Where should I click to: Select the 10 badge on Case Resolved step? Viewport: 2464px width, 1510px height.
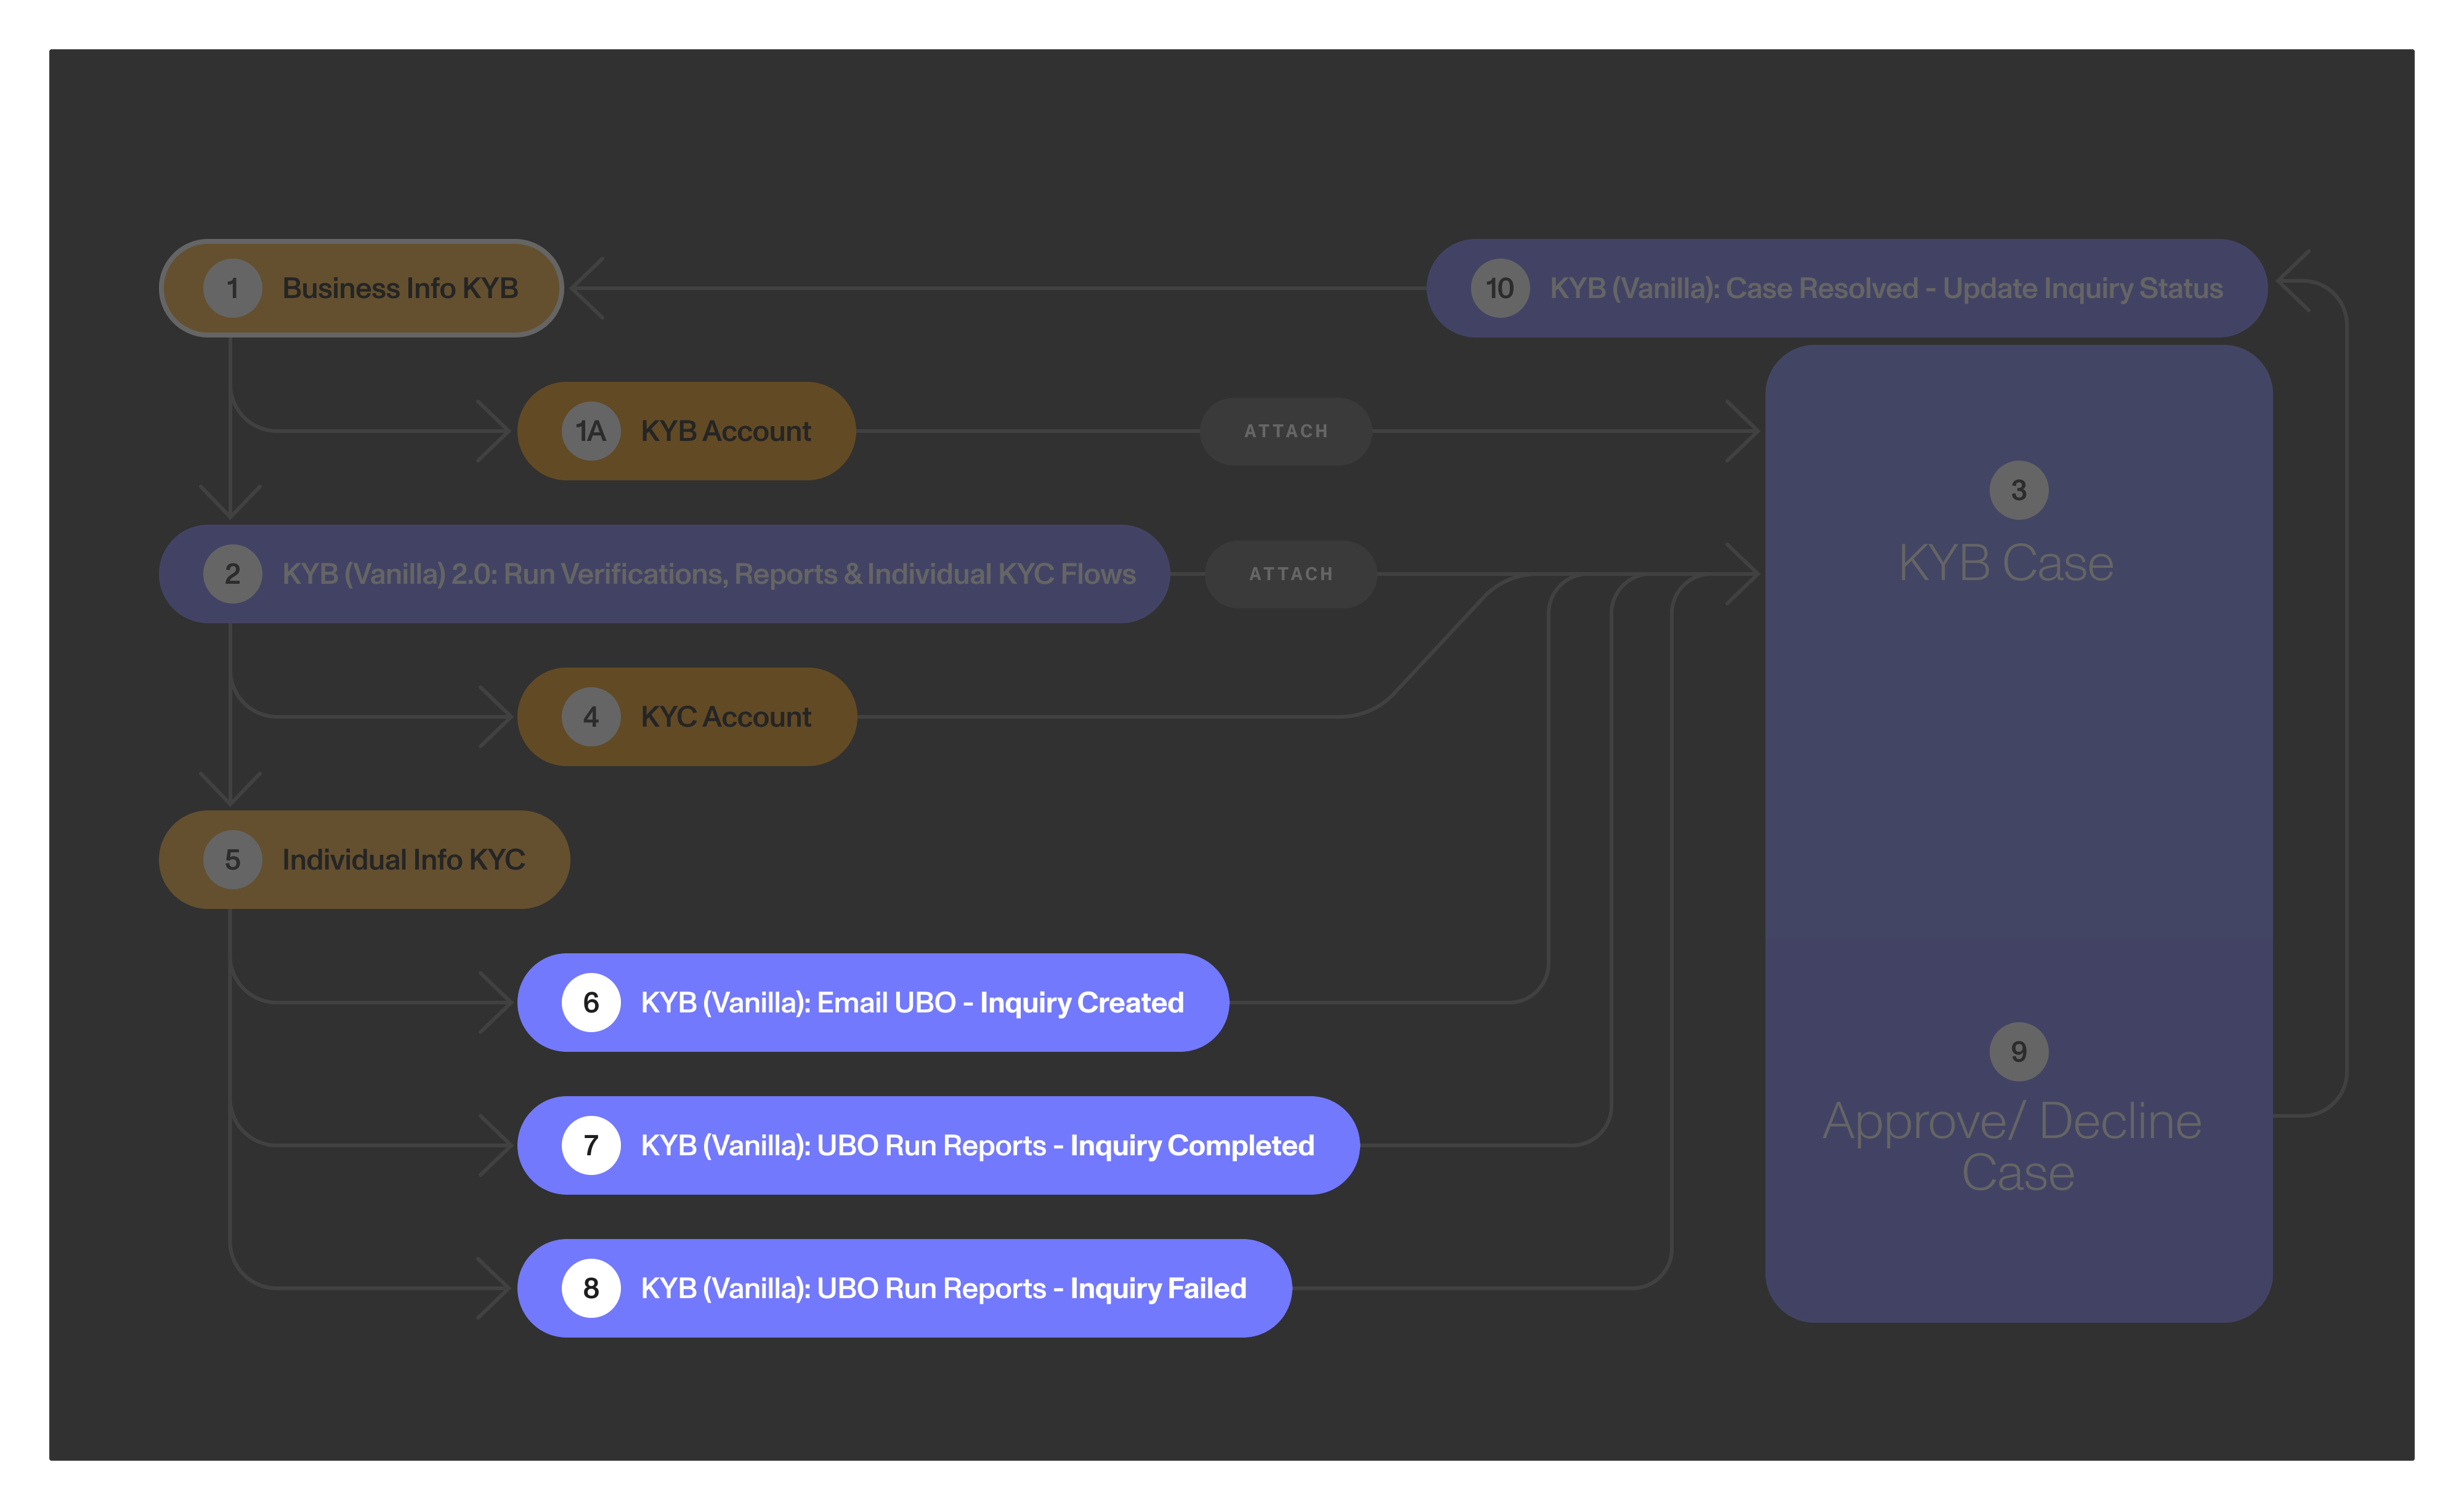[x=1499, y=288]
